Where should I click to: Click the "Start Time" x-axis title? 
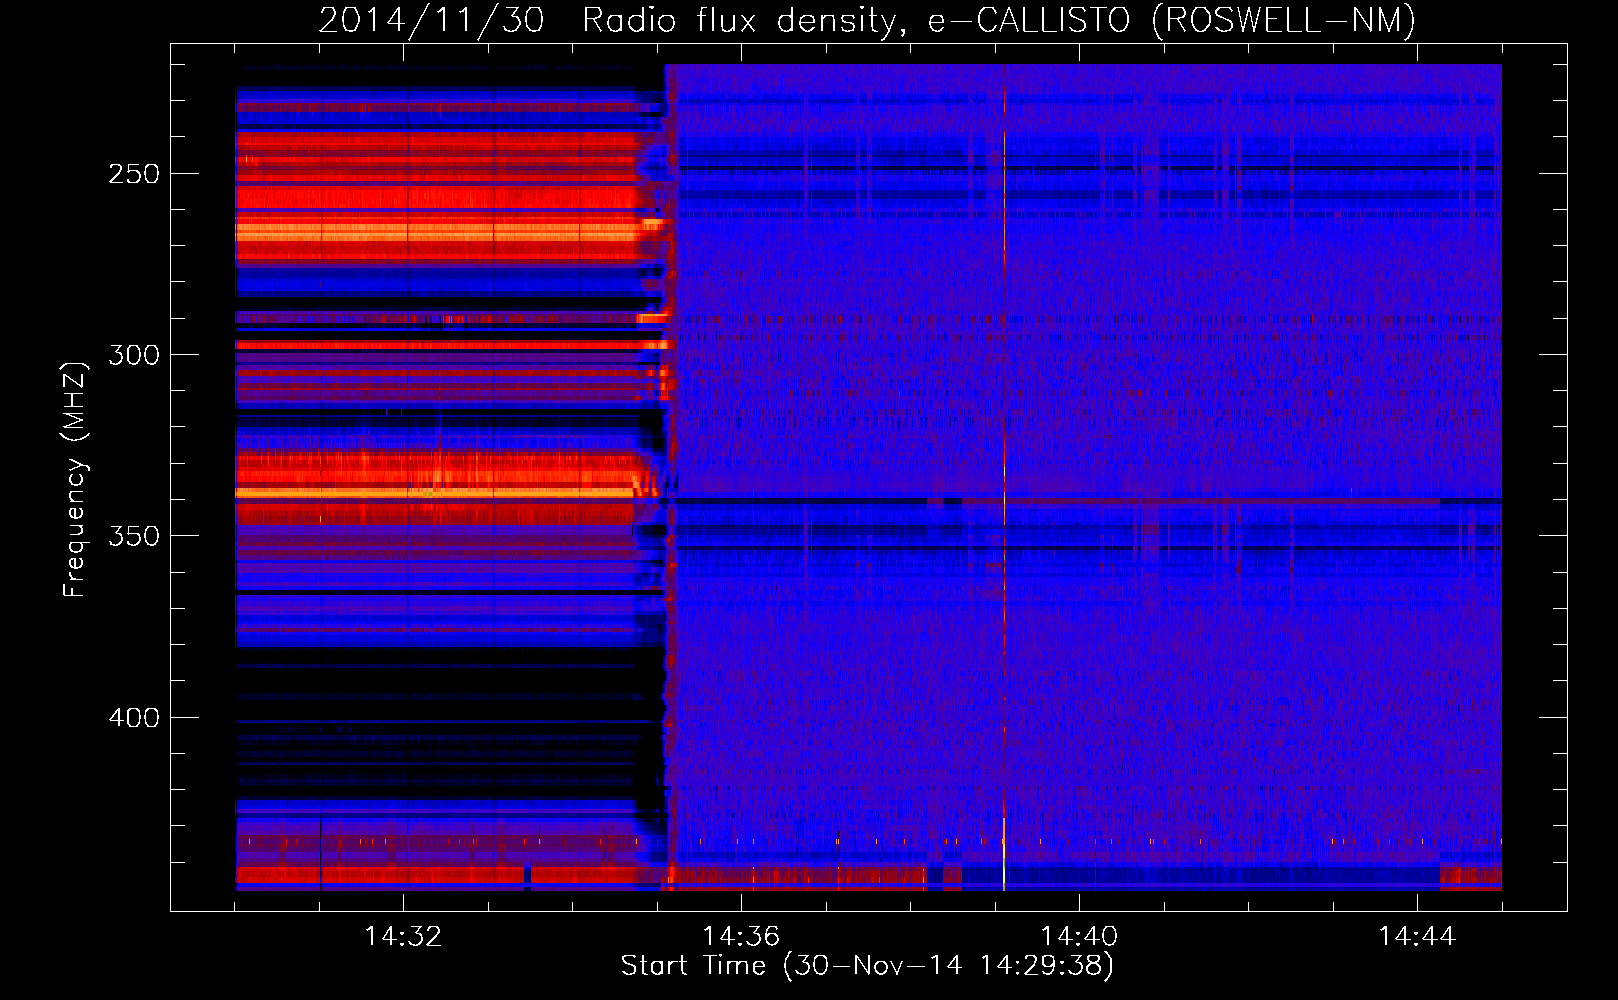692,966
